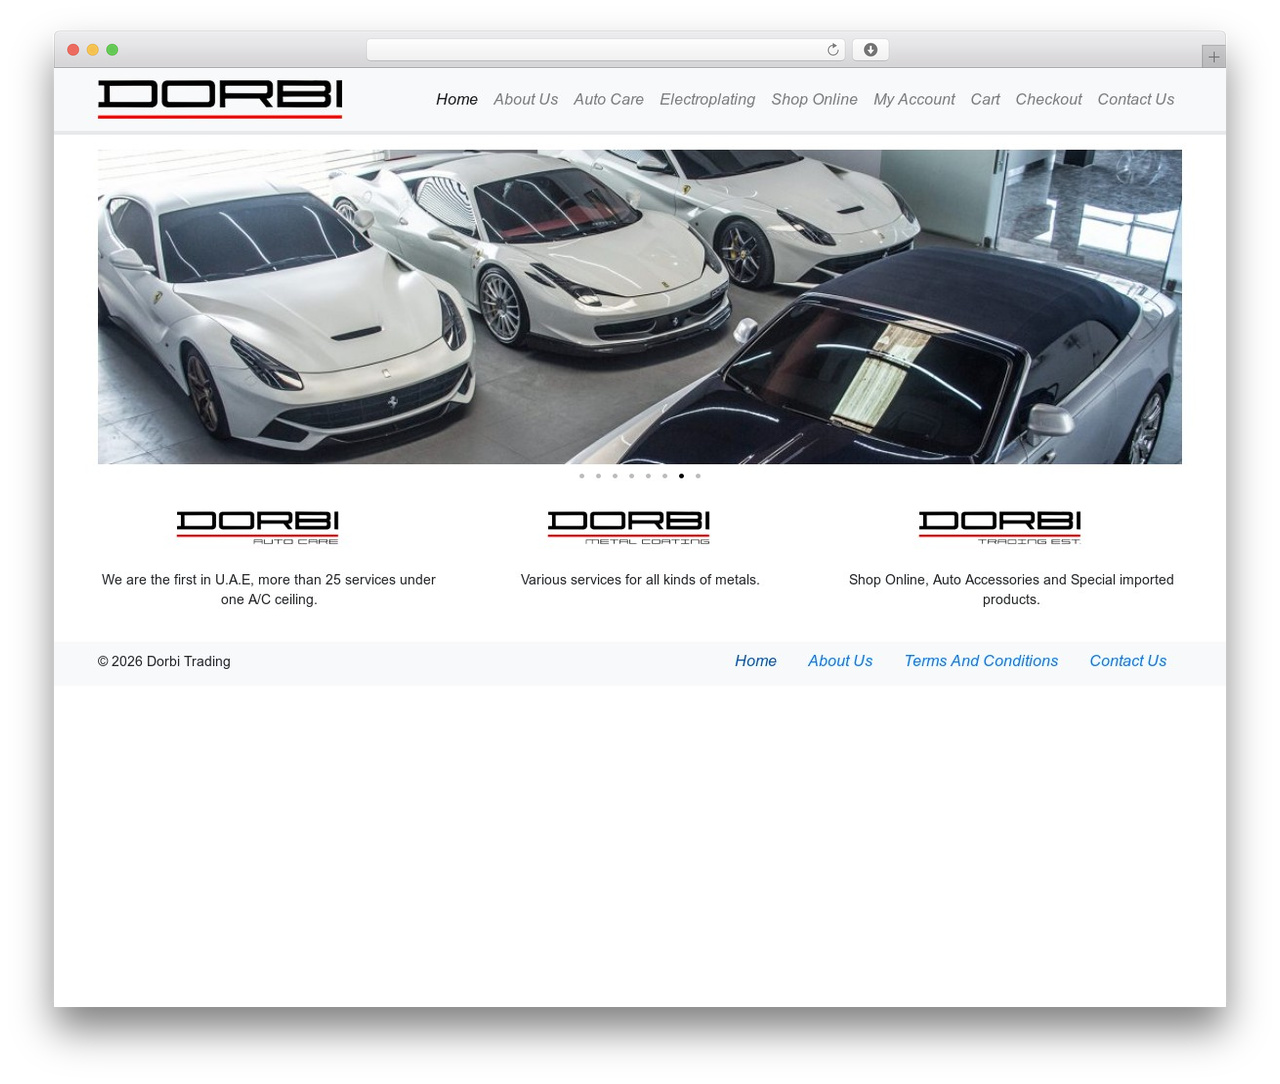Select the second slider pagination dot
This screenshot has width=1280, height=1084.
click(598, 476)
